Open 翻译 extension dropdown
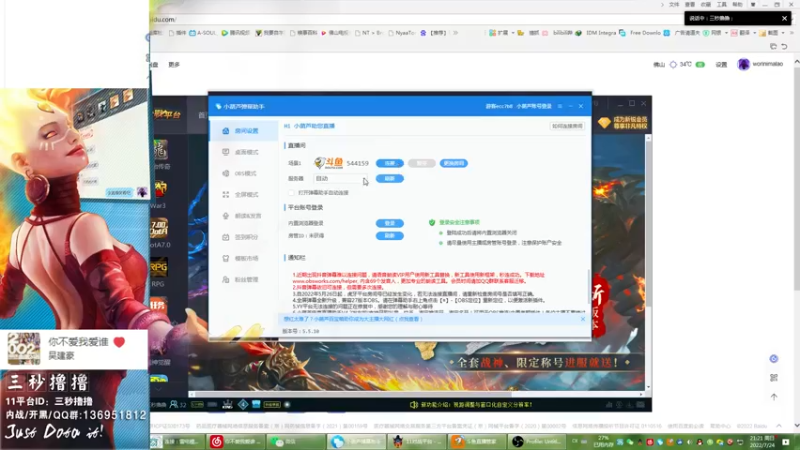The image size is (800, 450). tap(743, 33)
